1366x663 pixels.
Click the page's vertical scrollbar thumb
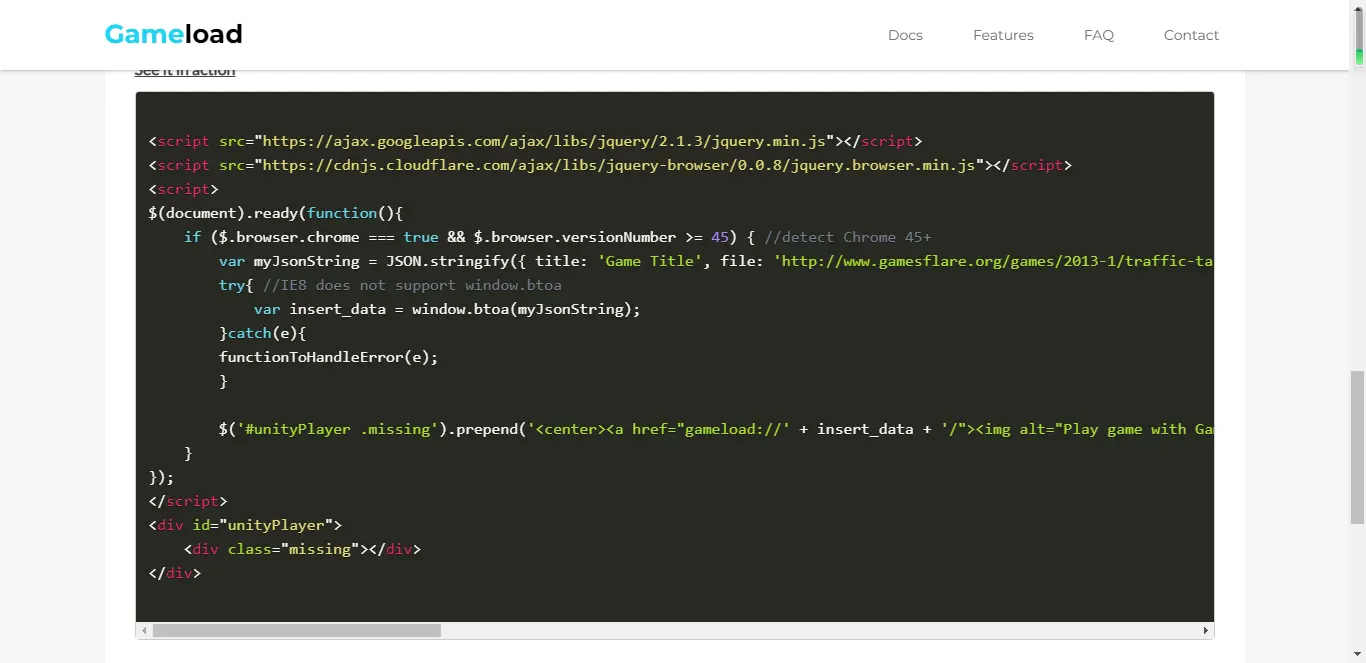click(x=1358, y=446)
